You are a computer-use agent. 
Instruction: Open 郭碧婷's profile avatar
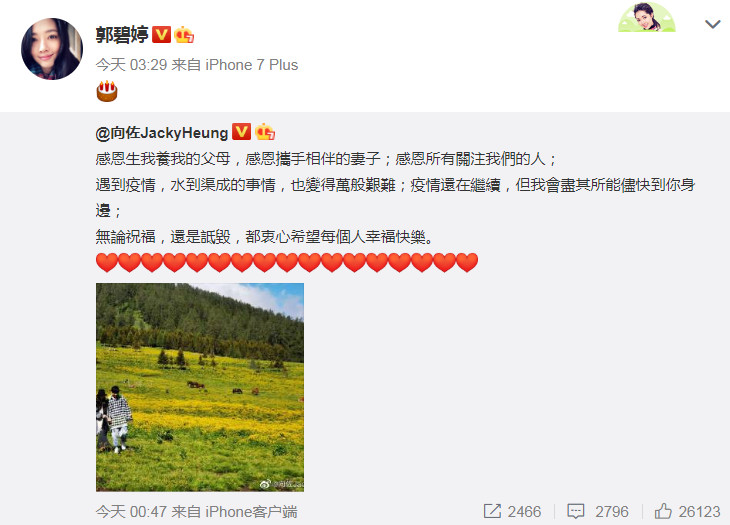pyautogui.click(x=52, y=49)
